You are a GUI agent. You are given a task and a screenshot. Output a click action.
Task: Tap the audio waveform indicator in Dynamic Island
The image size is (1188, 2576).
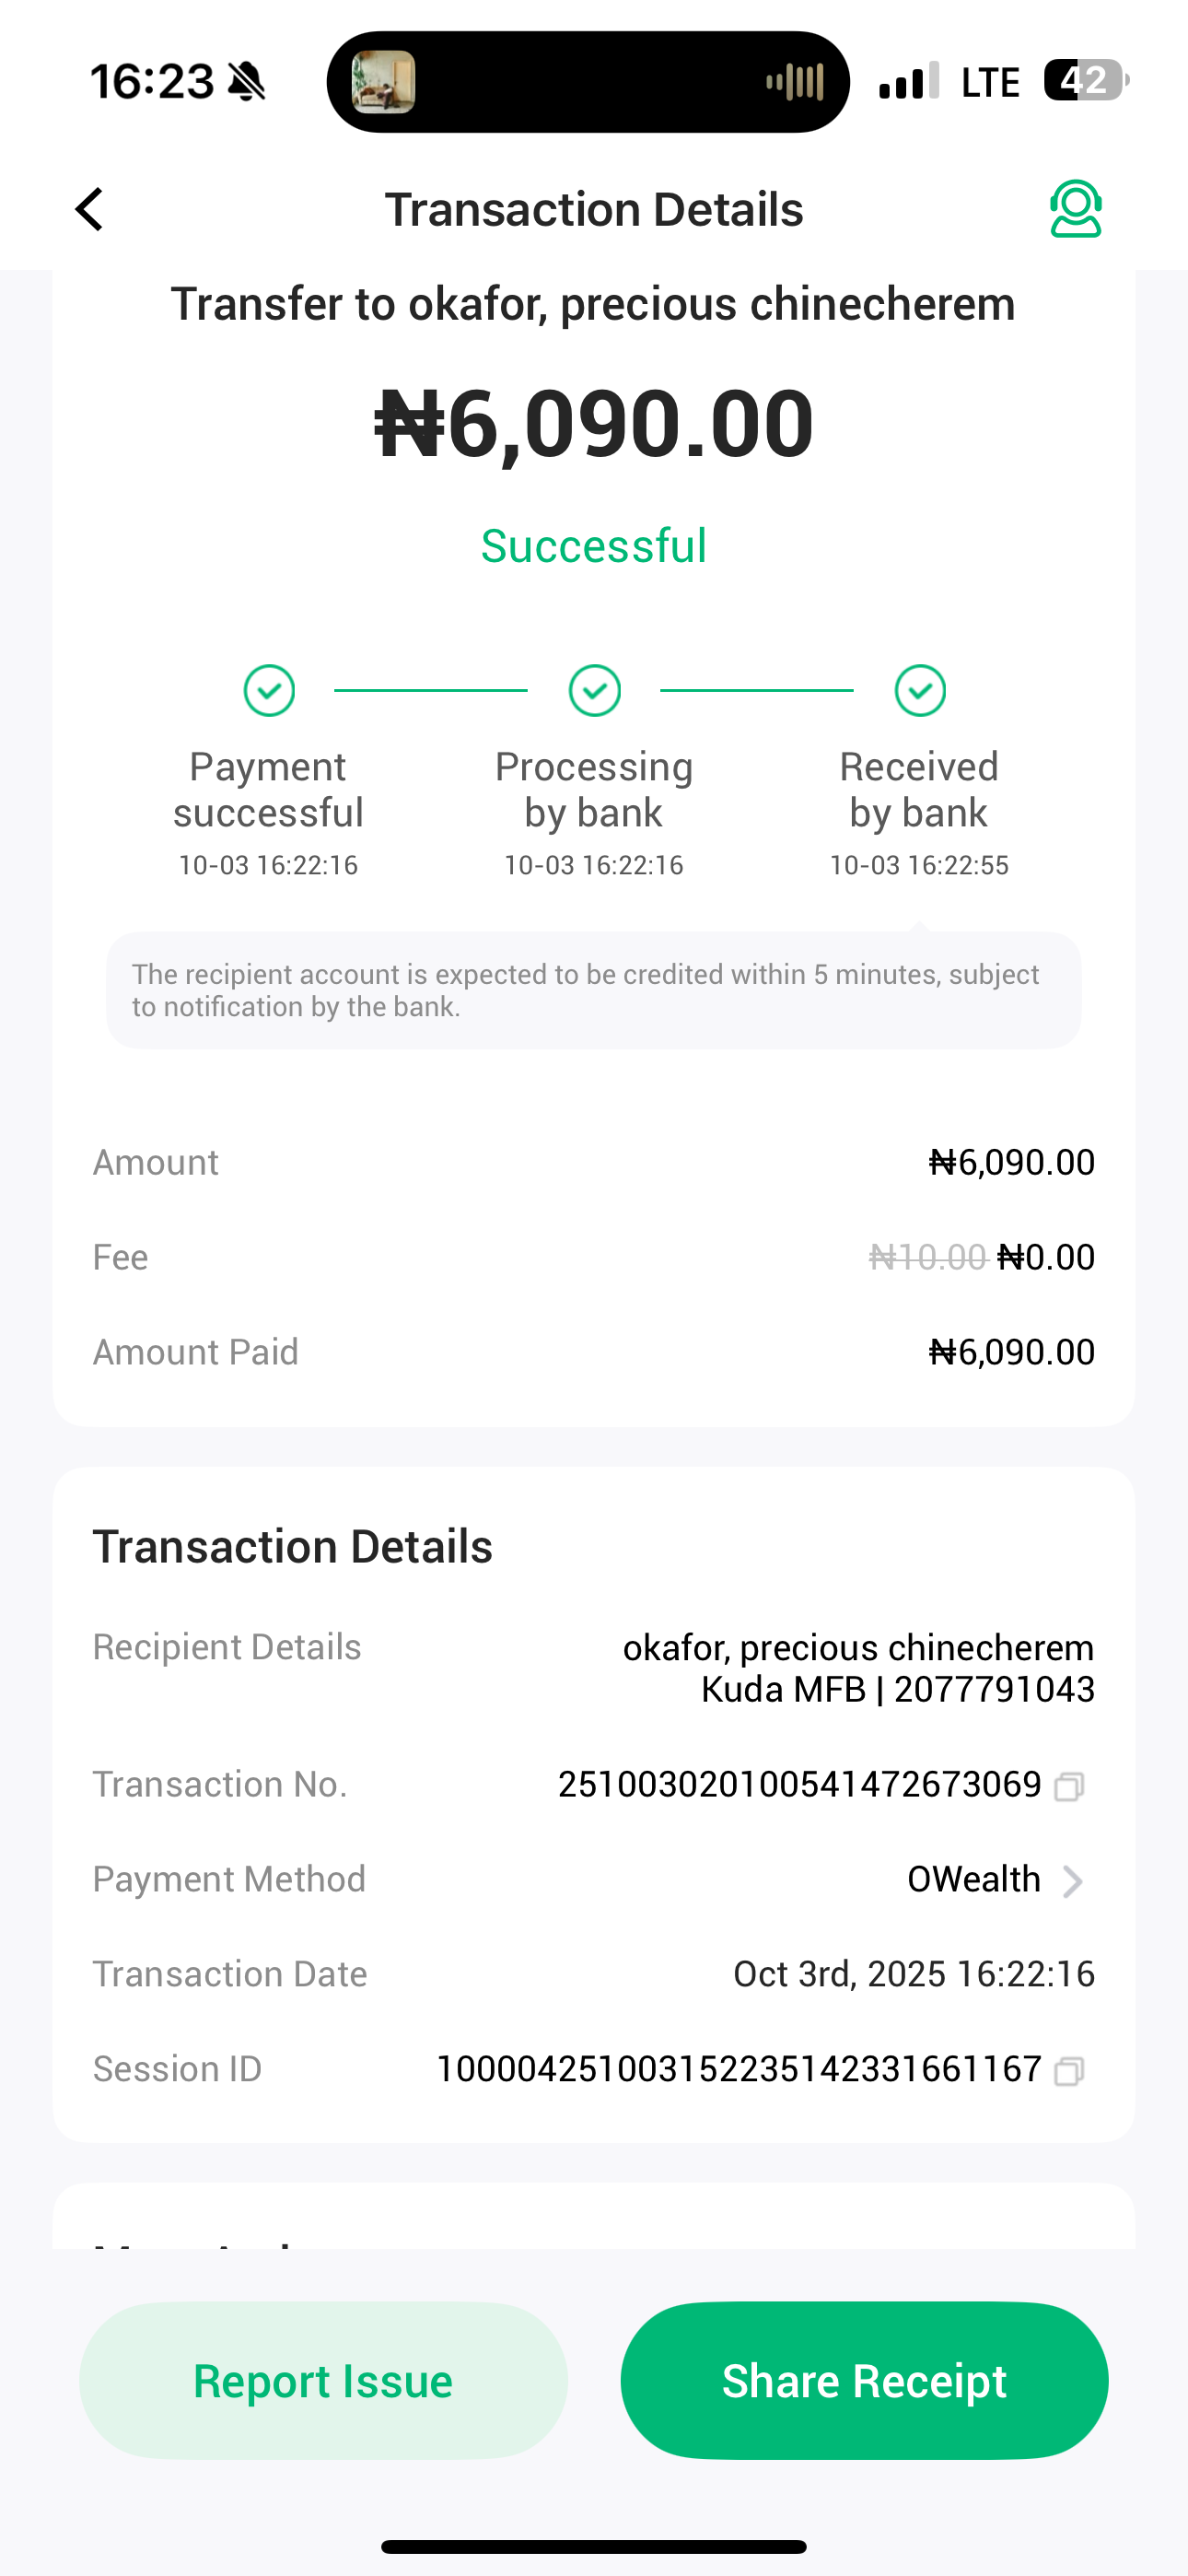[x=795, y=82]
